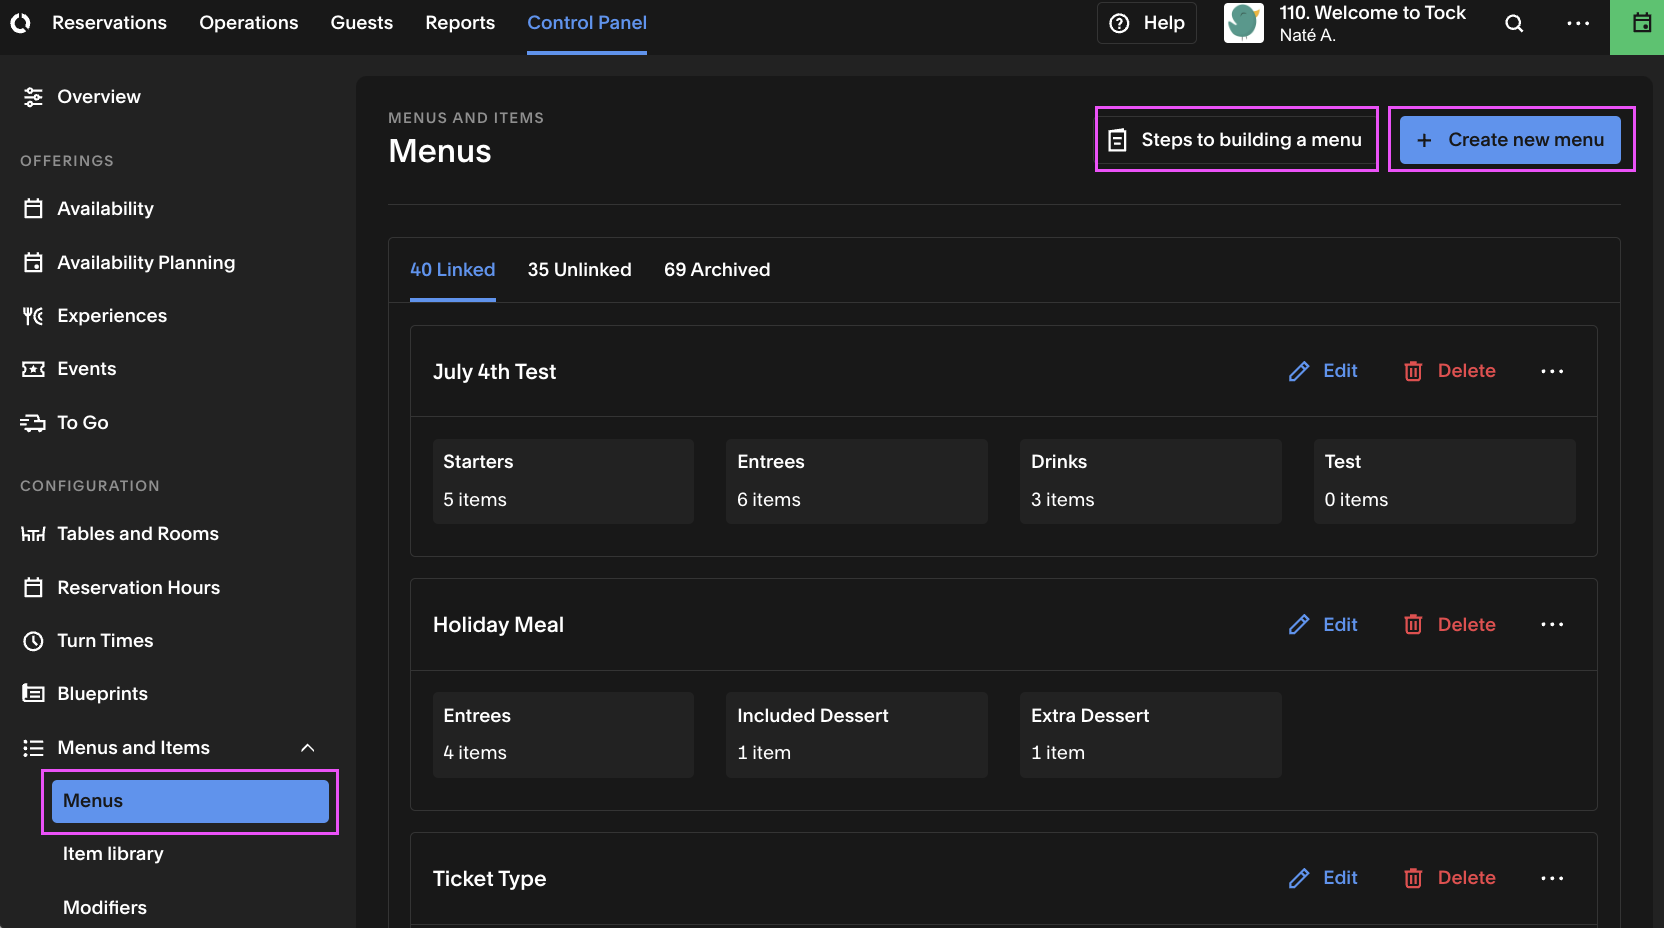The width and height of the screenshot is (1664, 928).
Task: Open the Reports top navigation item
Action: tap(460, 23)
